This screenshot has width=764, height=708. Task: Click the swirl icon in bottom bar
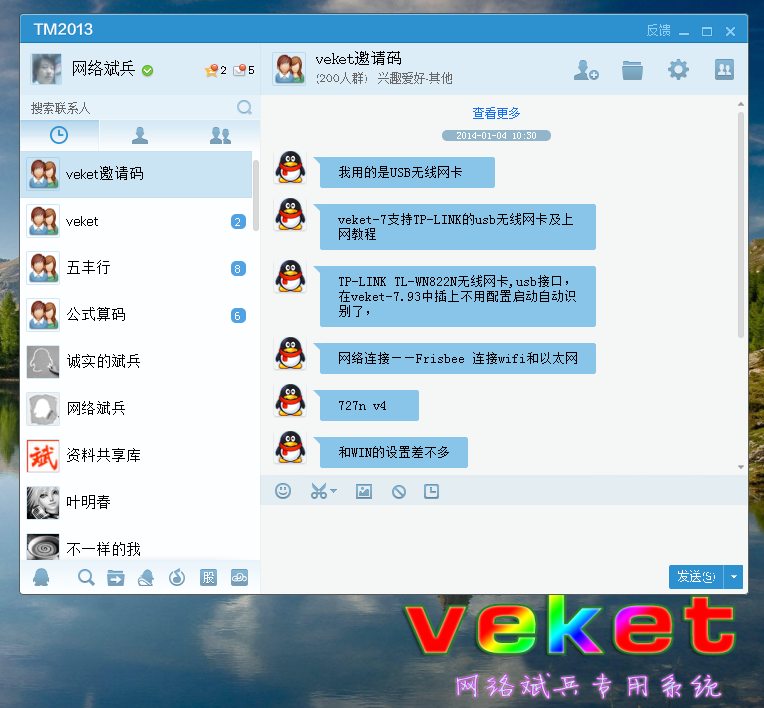177,577
